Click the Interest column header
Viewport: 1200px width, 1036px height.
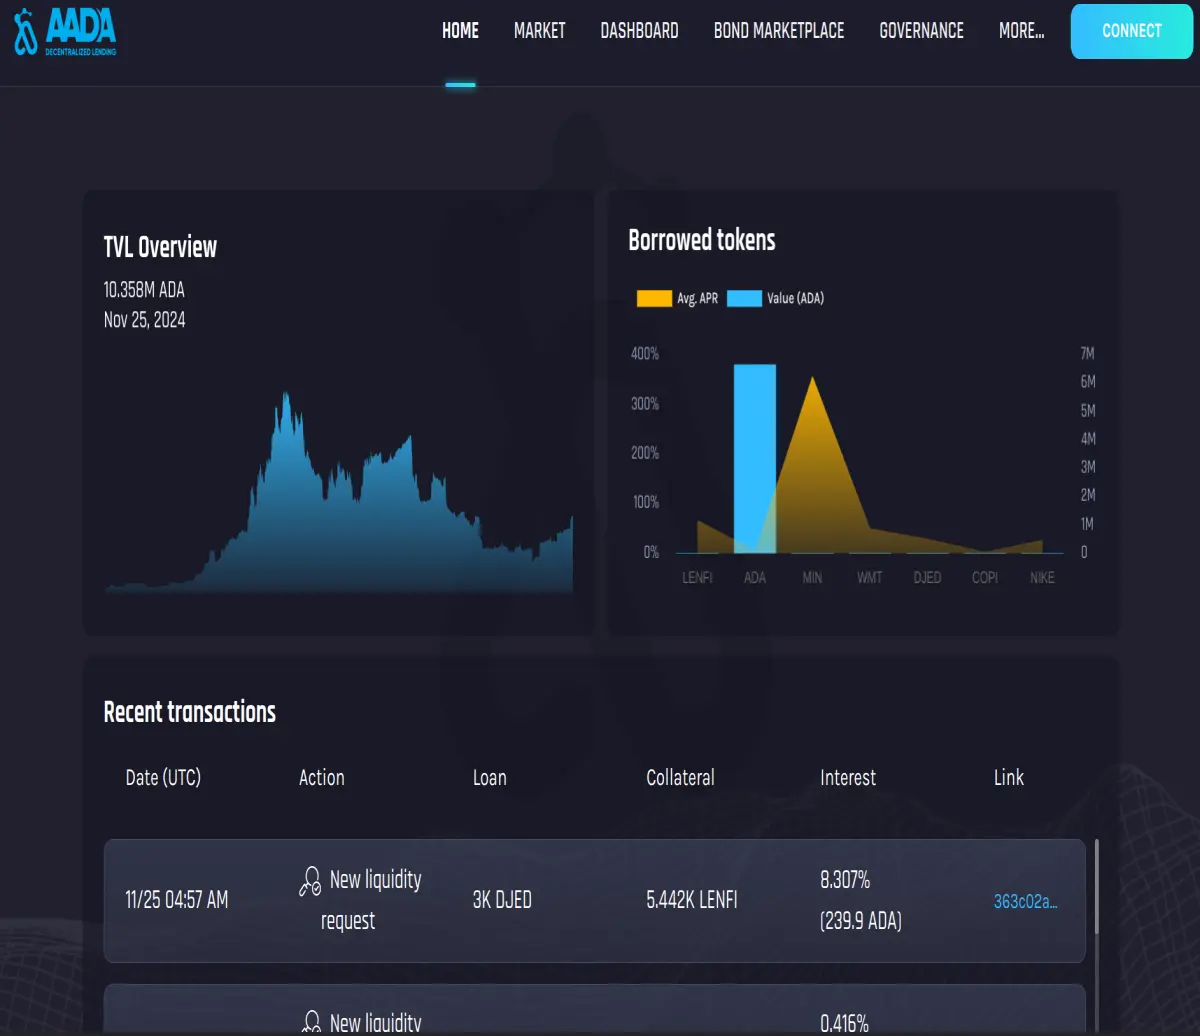click(848, 777)
